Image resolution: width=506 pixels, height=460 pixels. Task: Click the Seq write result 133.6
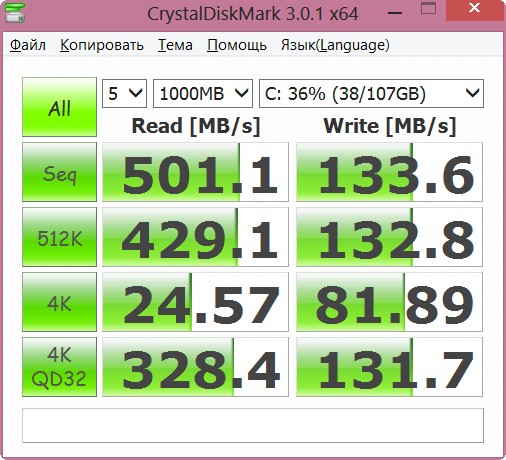389,172
